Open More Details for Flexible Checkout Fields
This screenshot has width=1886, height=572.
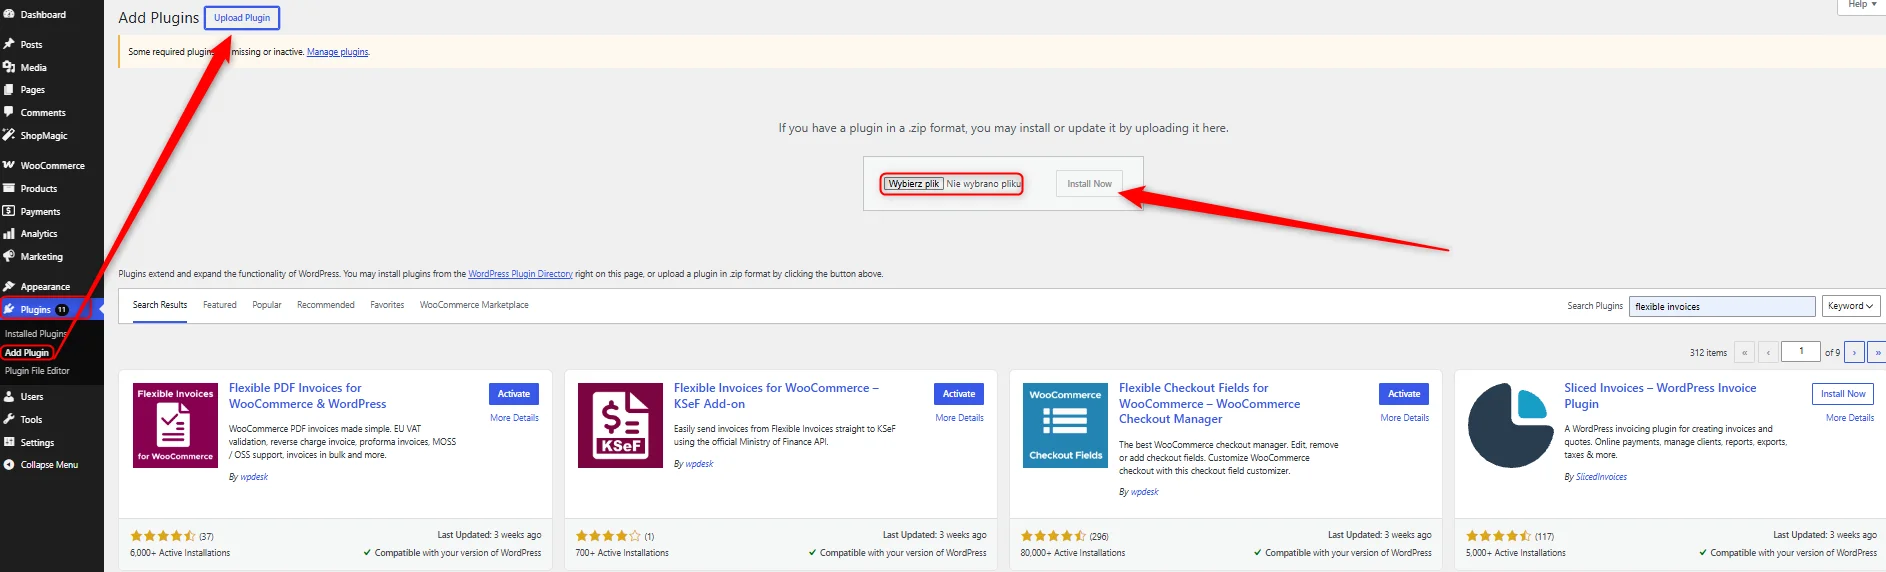[1404, 418]
